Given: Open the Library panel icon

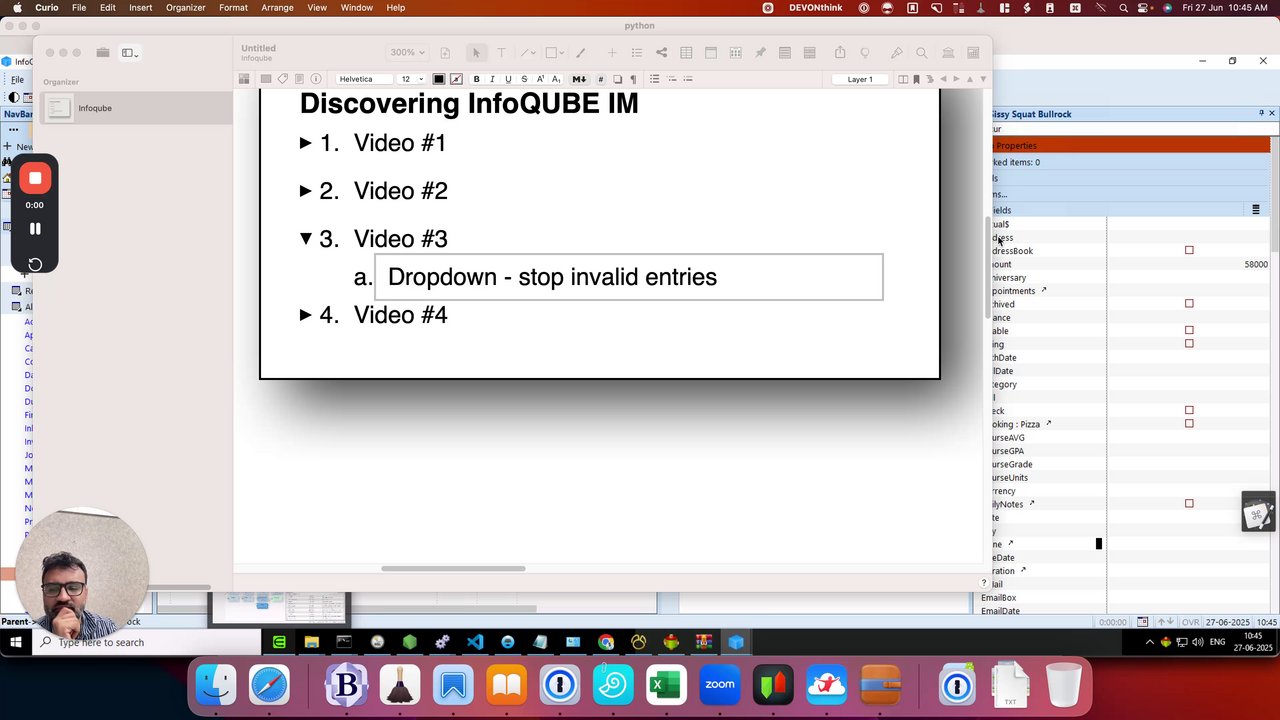Looking at the screenshot, I should pos(948,53).
